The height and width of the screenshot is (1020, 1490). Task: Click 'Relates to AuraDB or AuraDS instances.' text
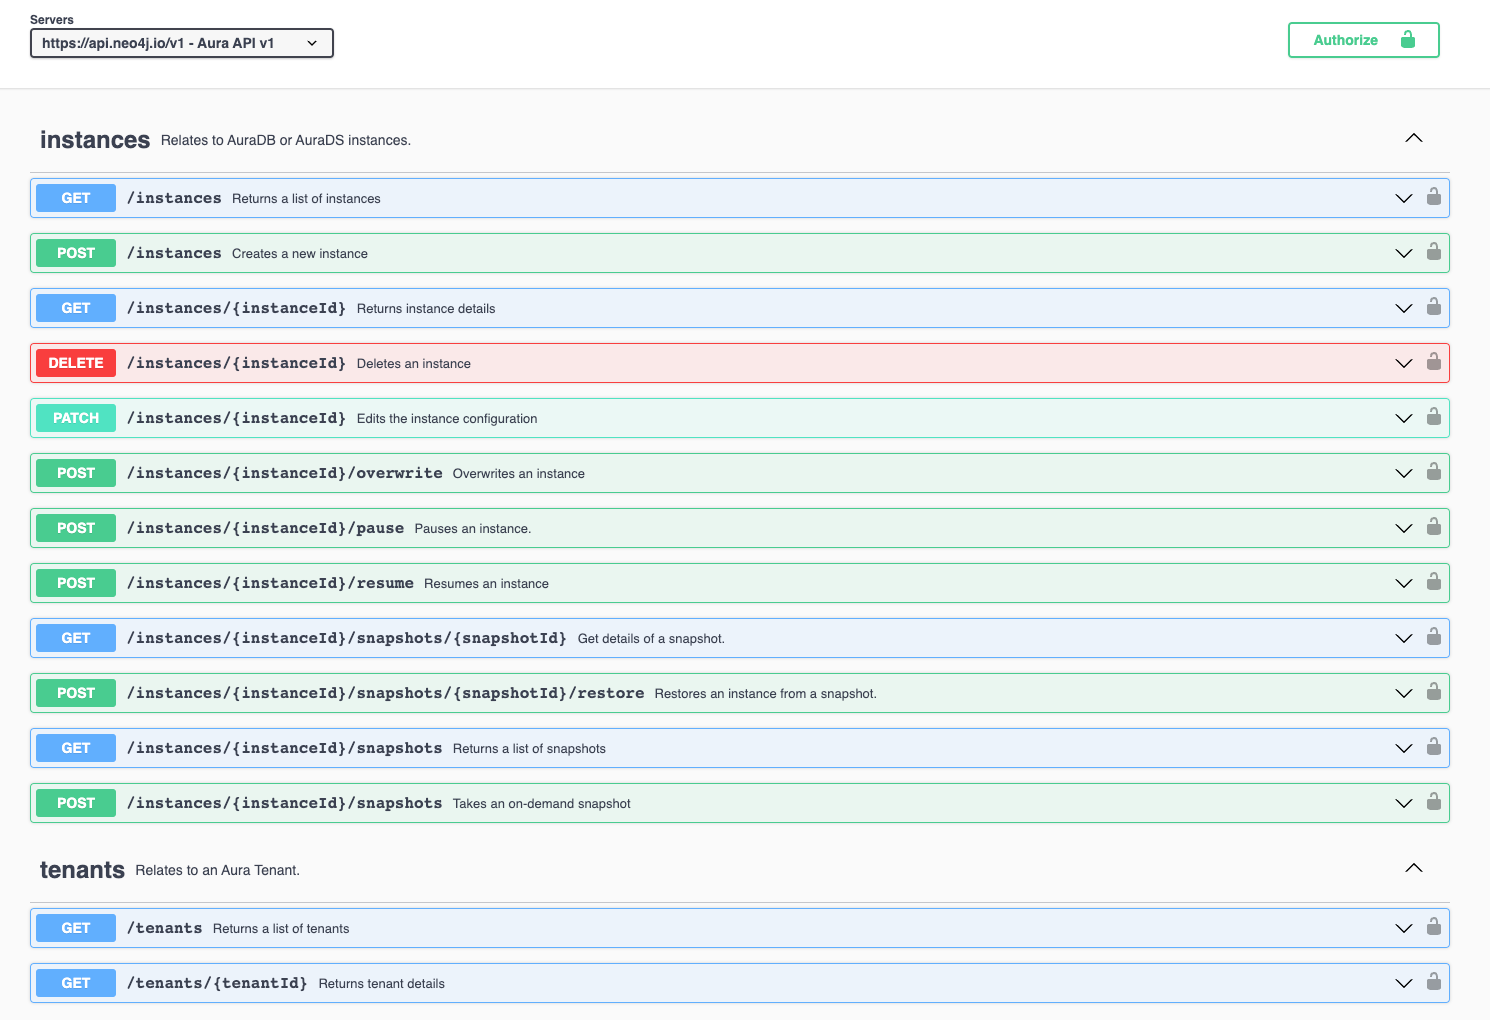click(286, 140)
